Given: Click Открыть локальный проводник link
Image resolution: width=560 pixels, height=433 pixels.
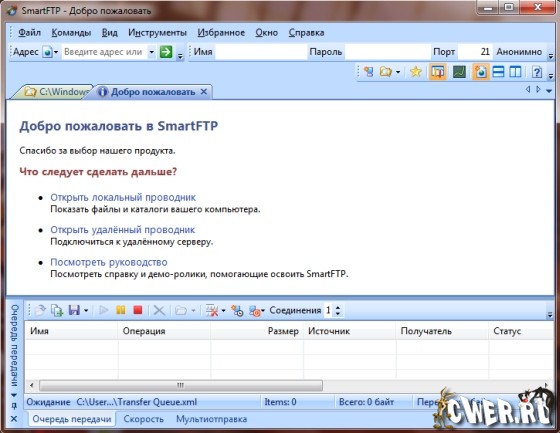Looking at the screenshot, I should click(x=123, y=197).
